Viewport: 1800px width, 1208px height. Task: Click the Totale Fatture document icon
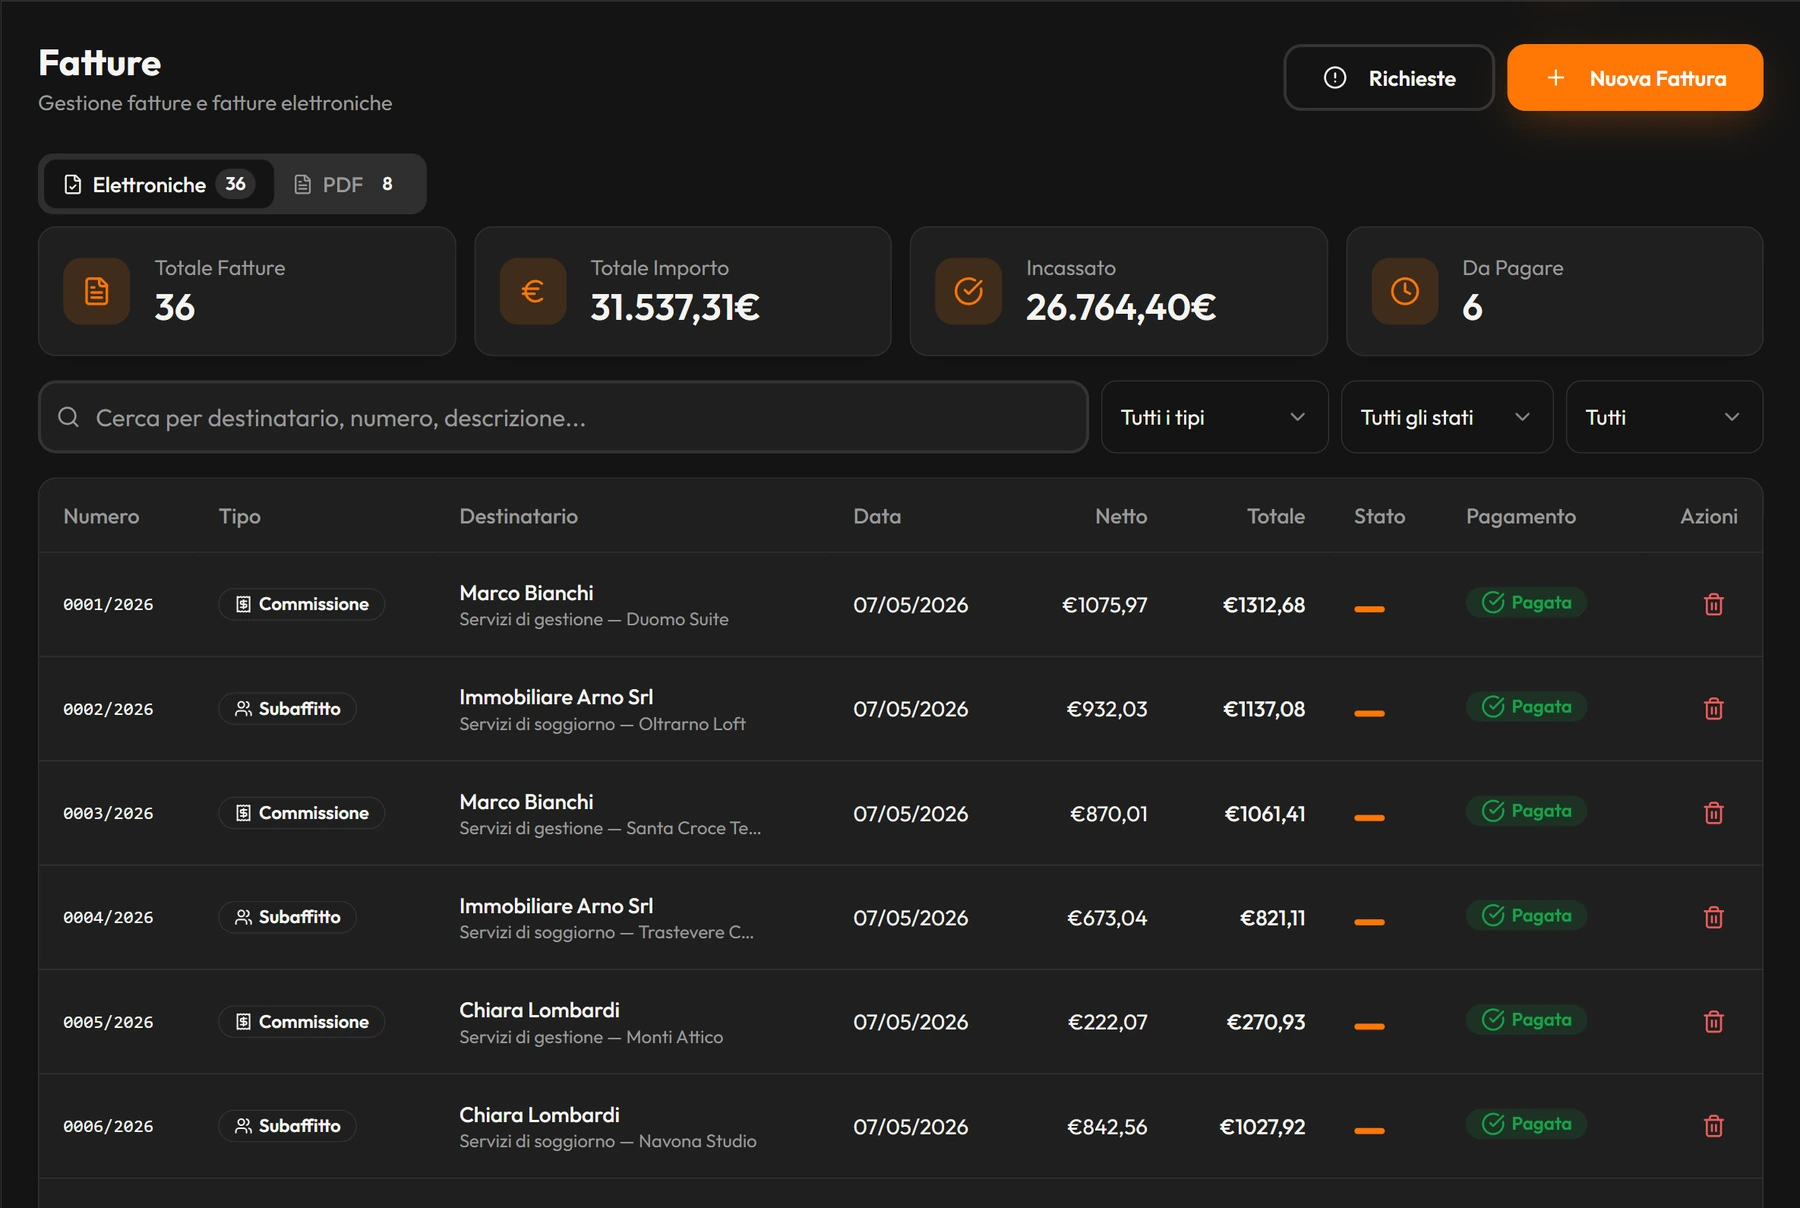97,291
